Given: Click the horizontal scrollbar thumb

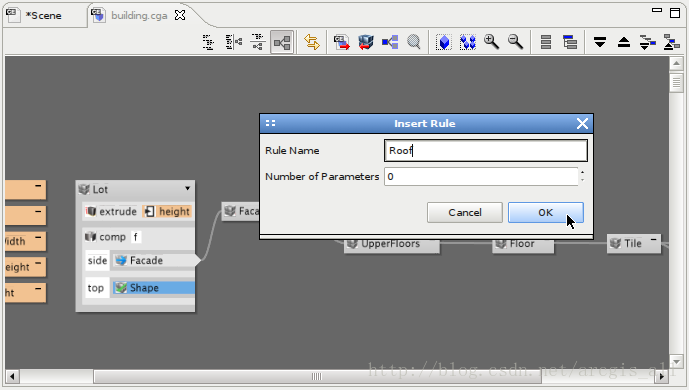Looking at the screenshot, I should tap(317, 376).
